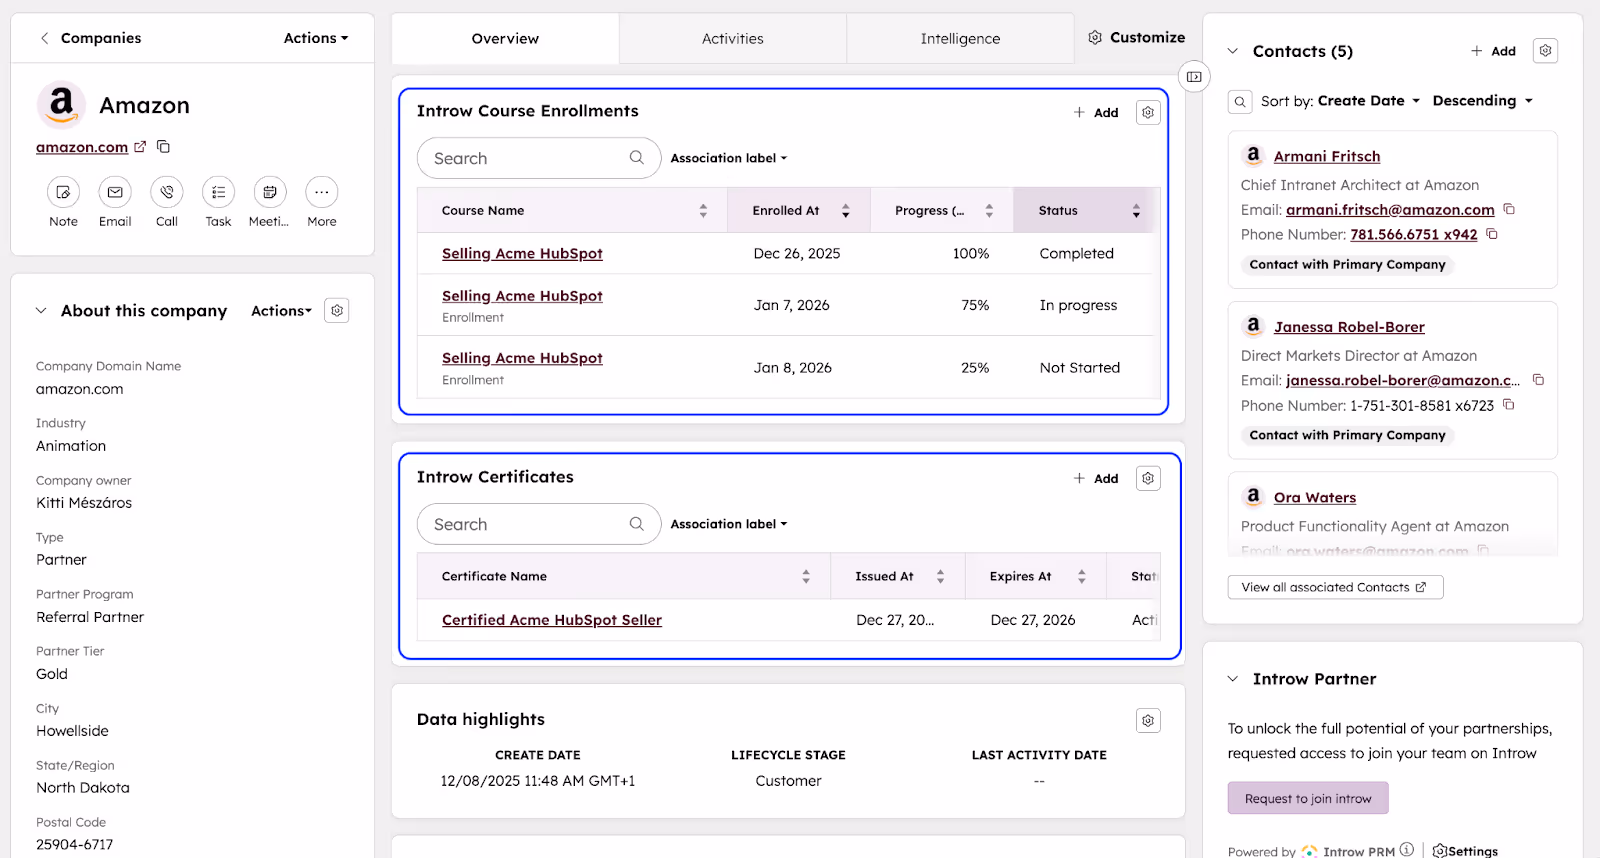Screen dimensions: 1600x858
Task: Add a new Contact
Action: (1493, 51)
